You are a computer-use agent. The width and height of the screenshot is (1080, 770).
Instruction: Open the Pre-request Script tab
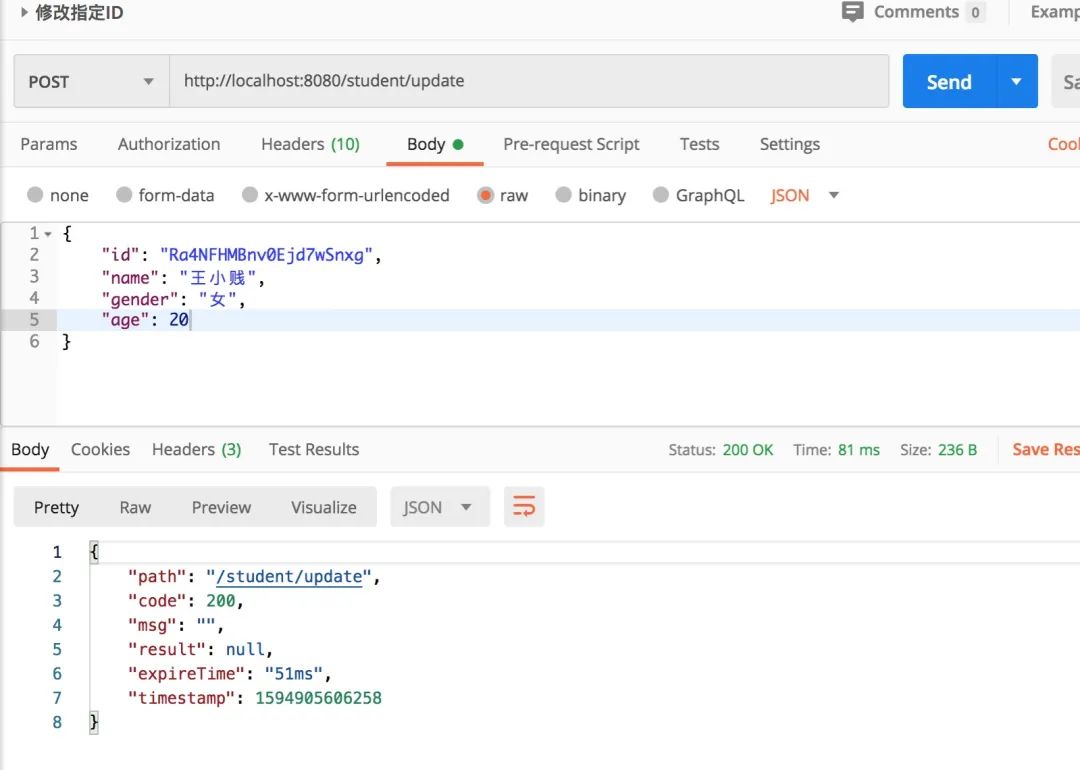click(571, 144)
